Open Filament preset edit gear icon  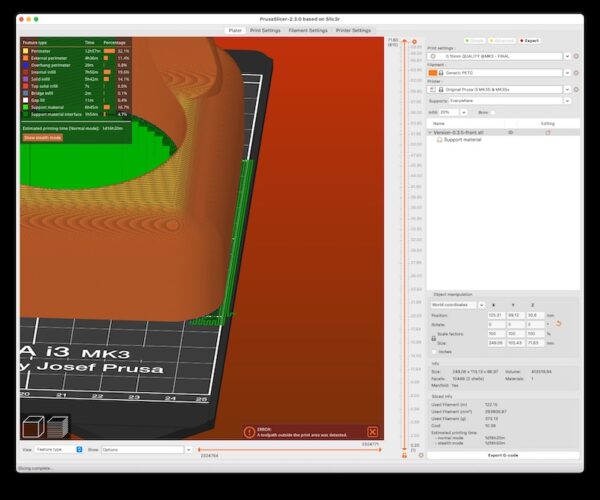[576, 73]
